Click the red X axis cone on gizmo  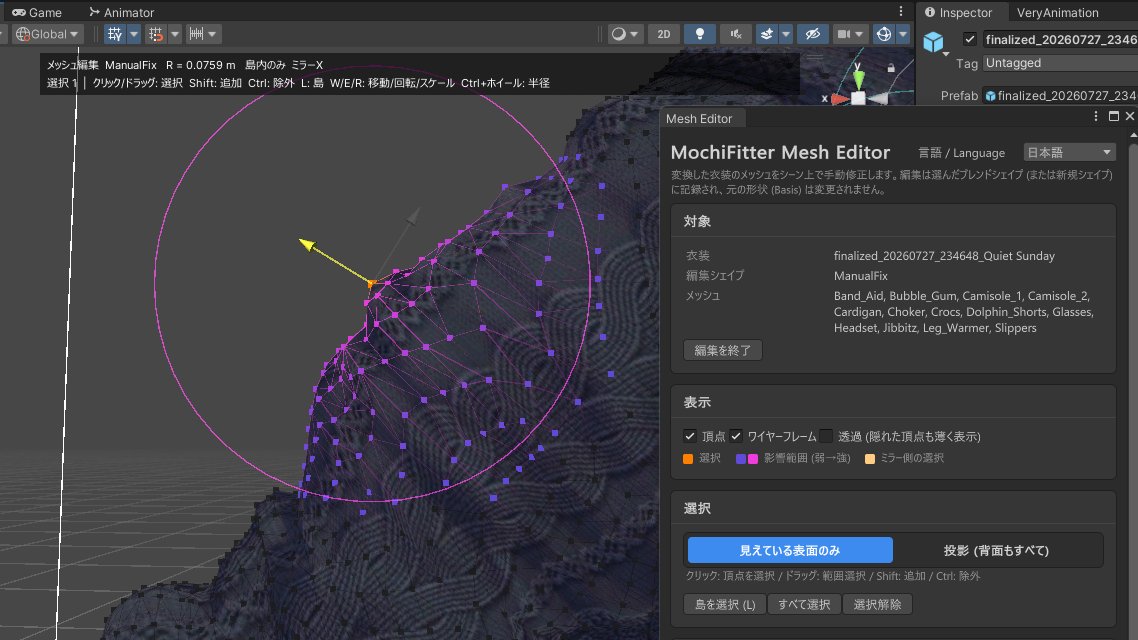839,99
